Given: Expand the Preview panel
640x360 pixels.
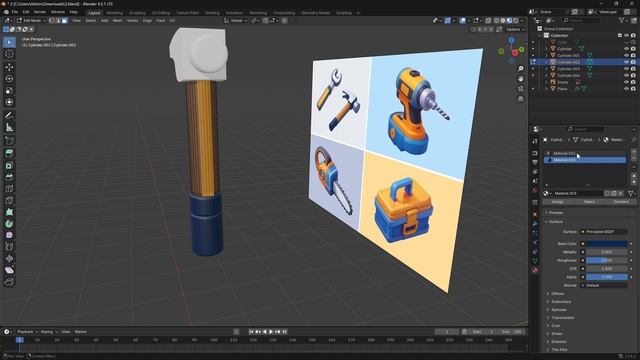Looking at the screenshot, I should [x=556, y=213].
